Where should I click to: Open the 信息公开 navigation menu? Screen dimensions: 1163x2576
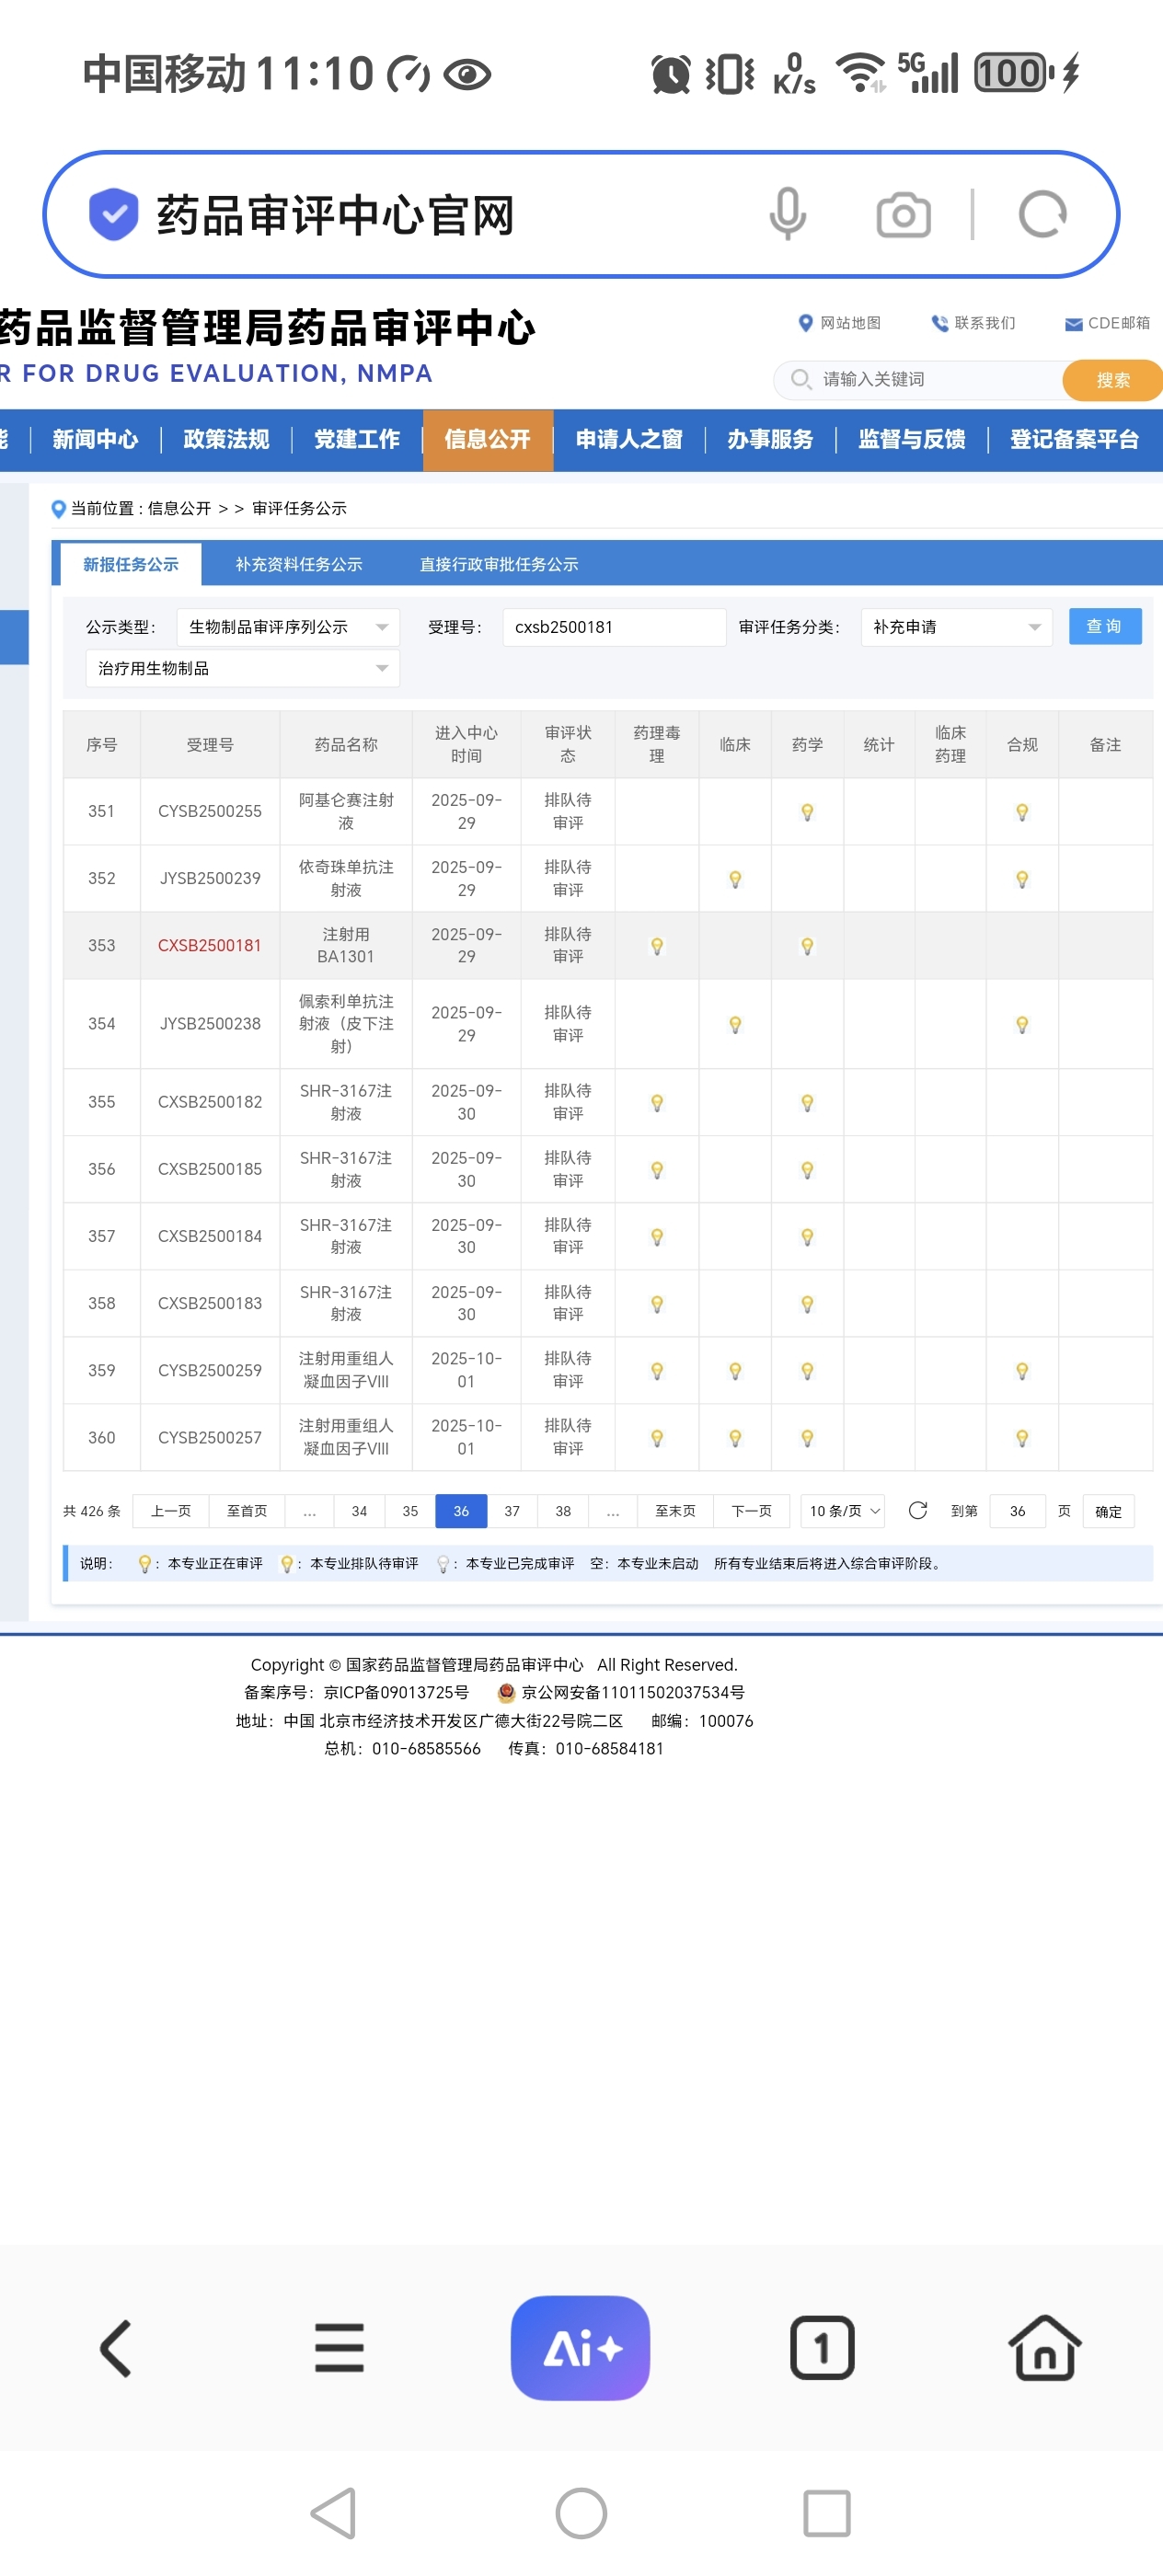[487, 439]
